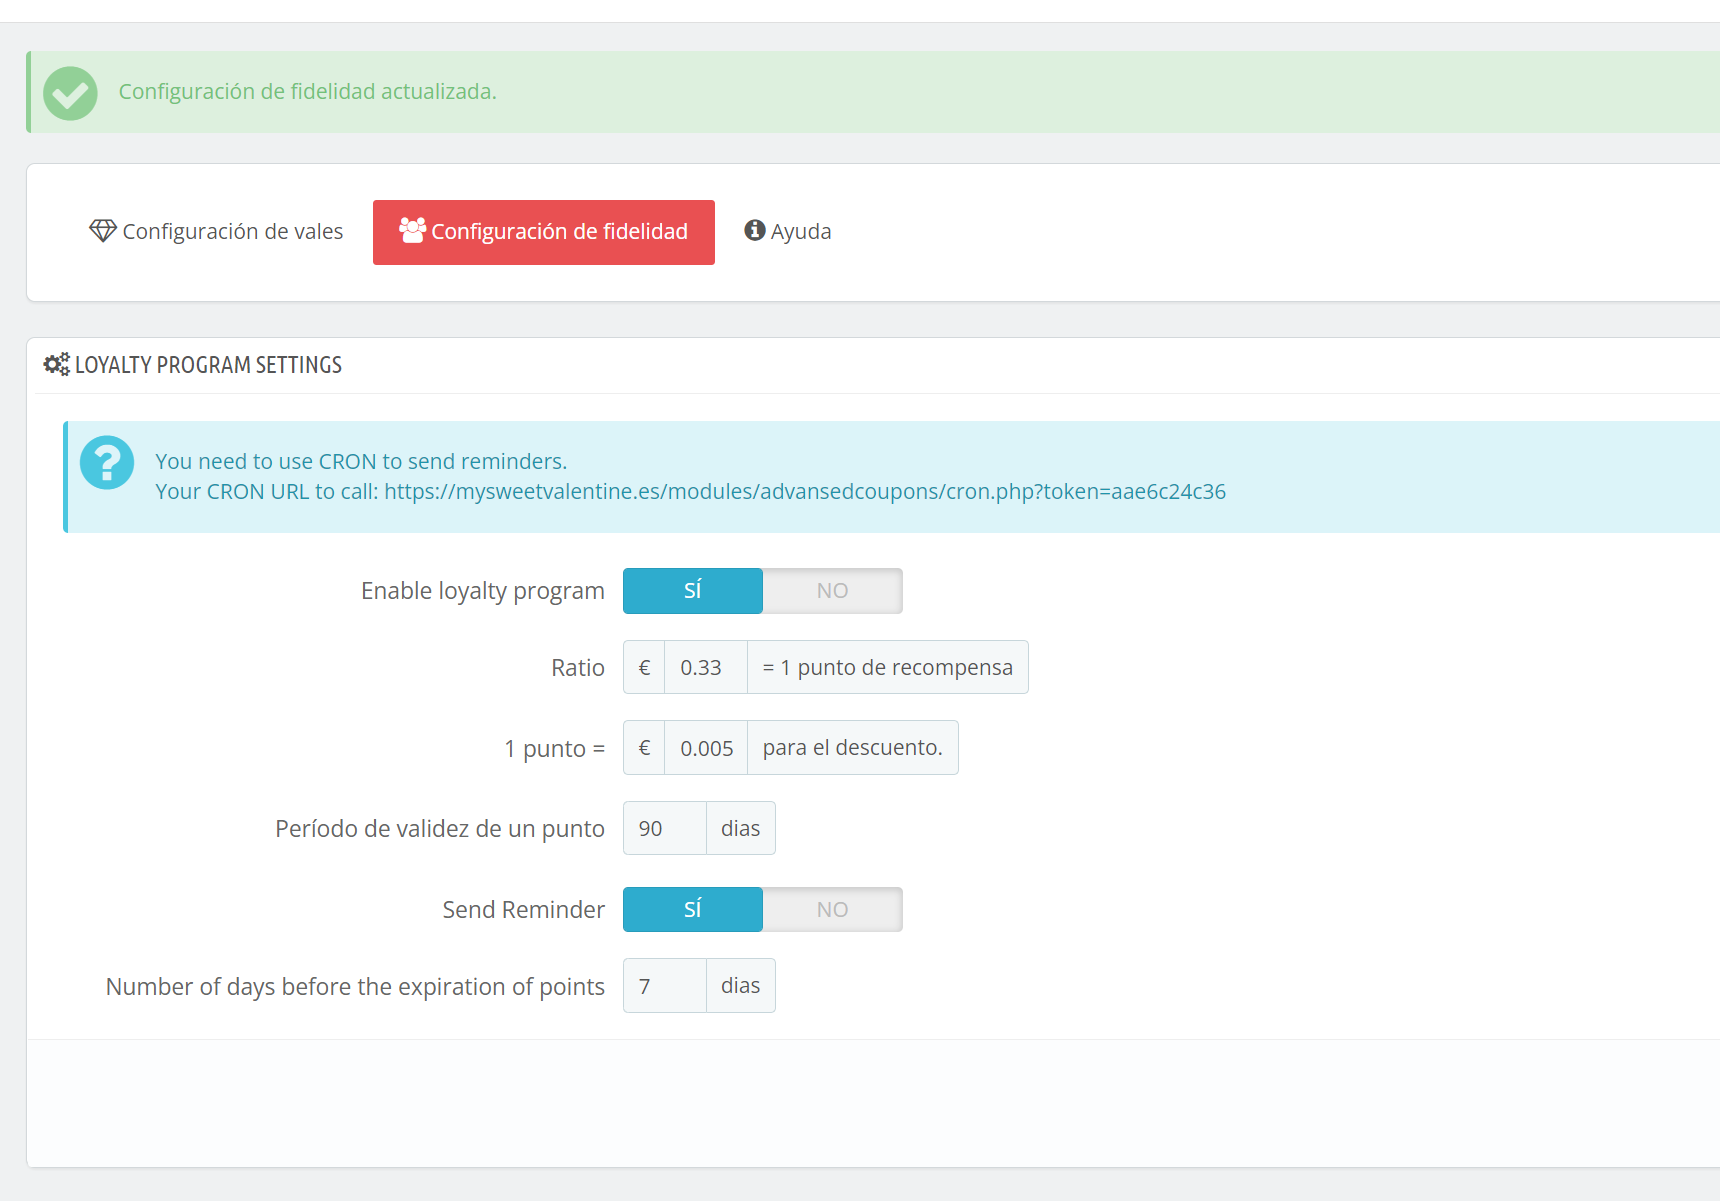Click the diamond icon for Configuración de vales
Screen dimensions: 1720x1201
[x=103, y=231]
